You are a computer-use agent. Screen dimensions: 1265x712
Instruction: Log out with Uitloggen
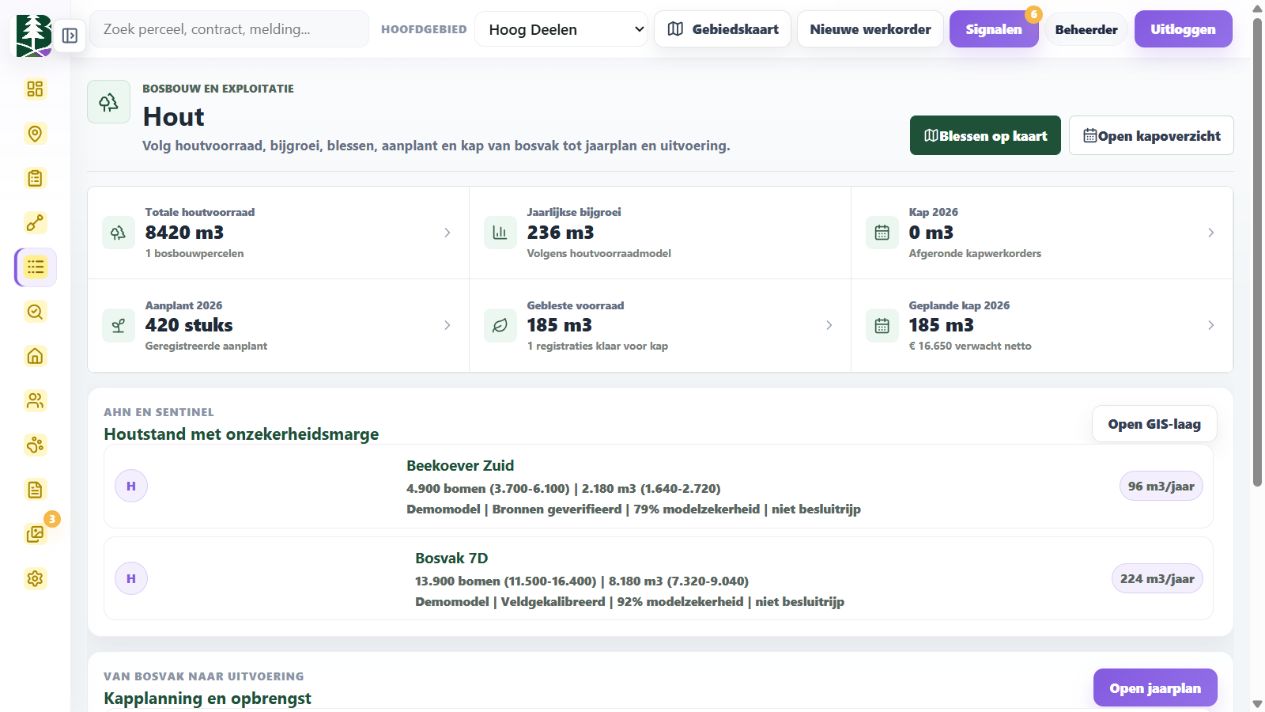pyautogui.click(x=1183, y=29)
